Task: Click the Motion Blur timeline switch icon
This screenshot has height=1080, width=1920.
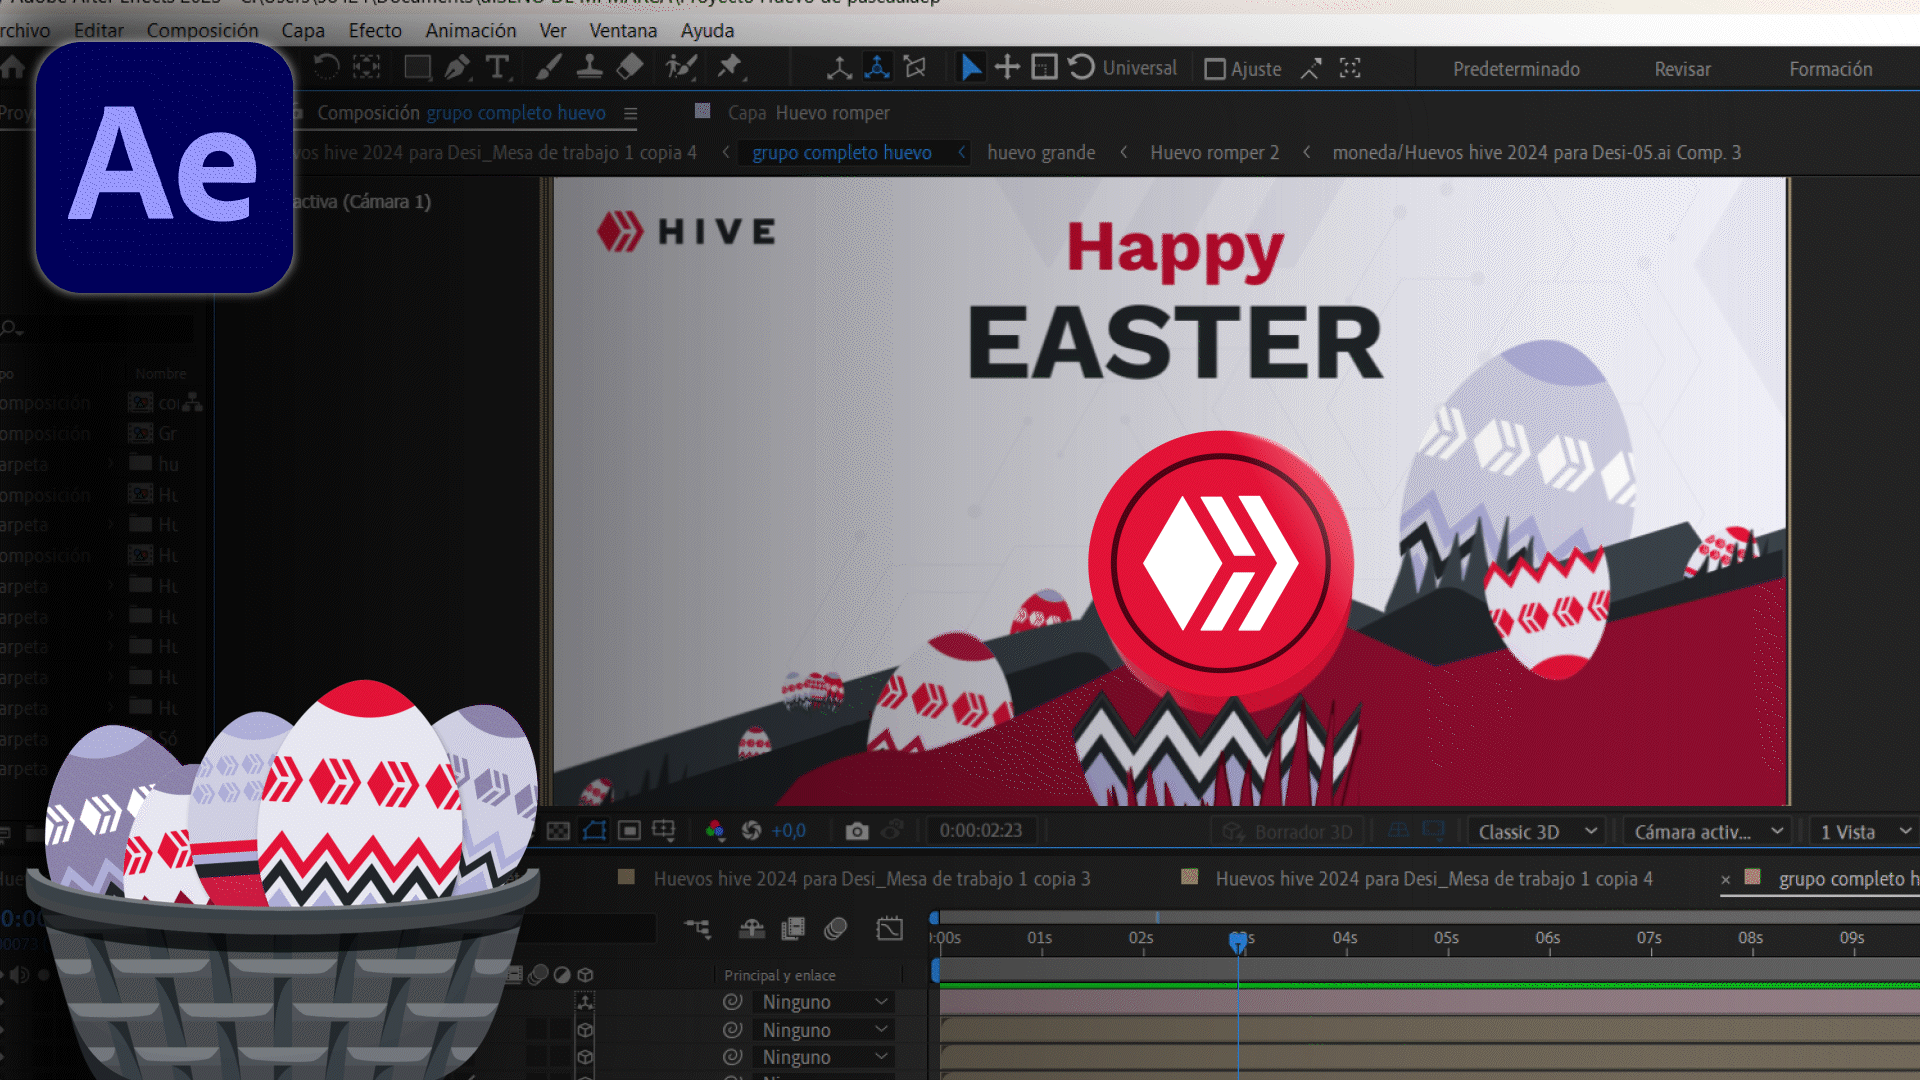Action: pos(836,929)
